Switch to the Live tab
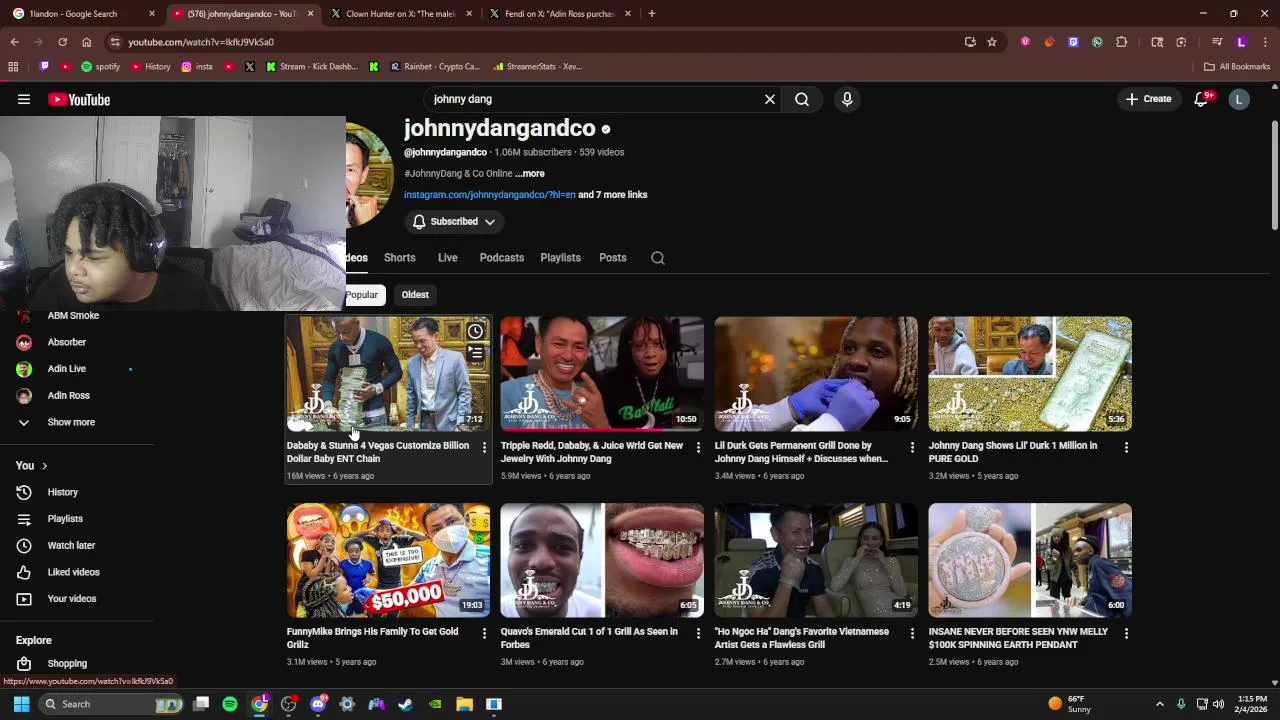Viewport: 1280px width, 720px height. 447,257
